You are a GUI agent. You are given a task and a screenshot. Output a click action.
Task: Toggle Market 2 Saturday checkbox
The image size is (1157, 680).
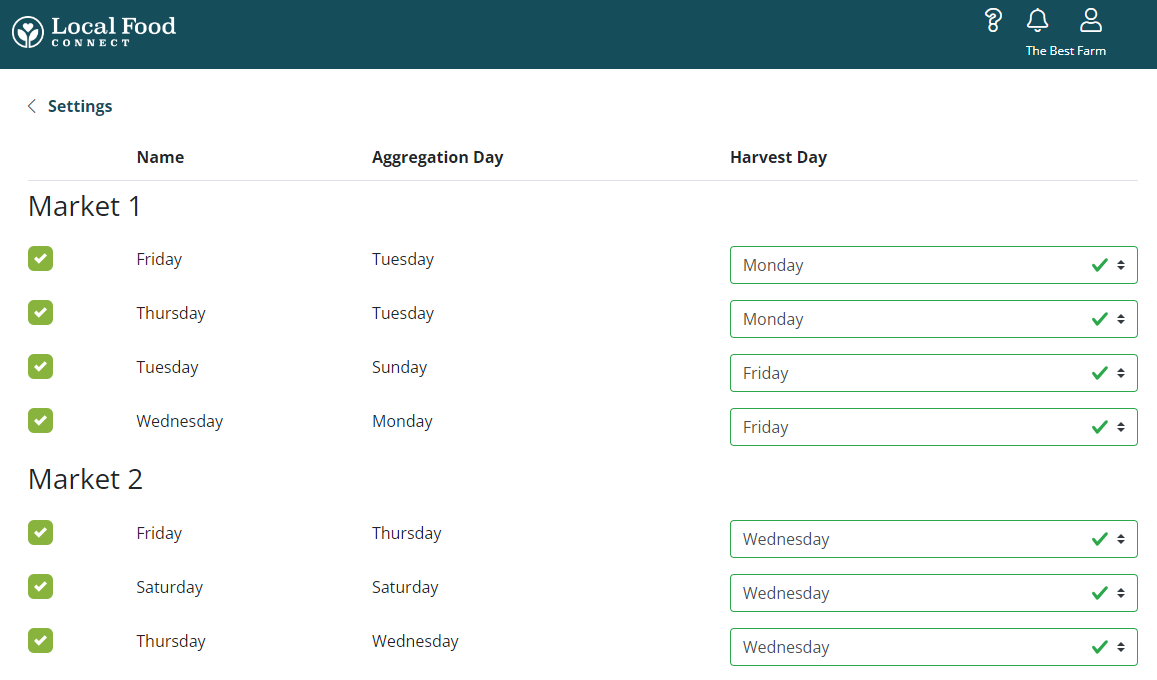pyautogui.click(x=40, y=587)
